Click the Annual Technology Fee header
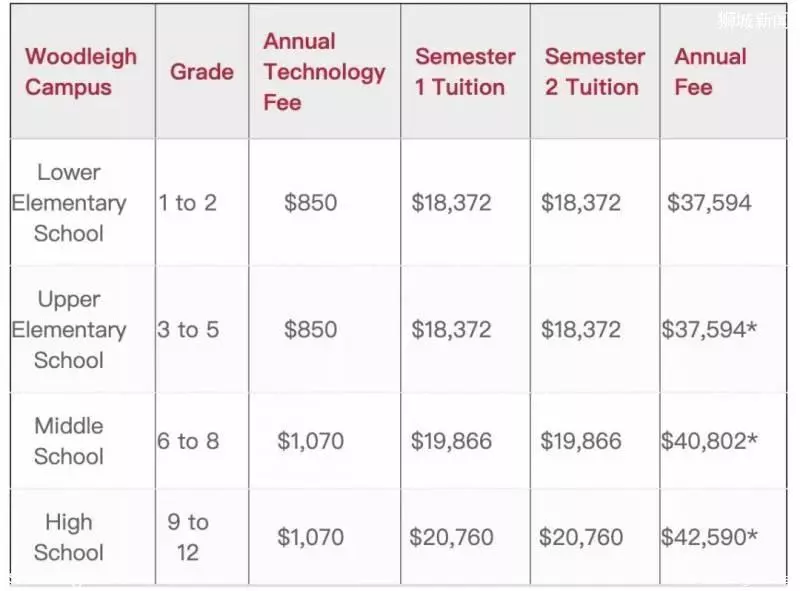This screenshot has width=800, height=591. [324, 72]
